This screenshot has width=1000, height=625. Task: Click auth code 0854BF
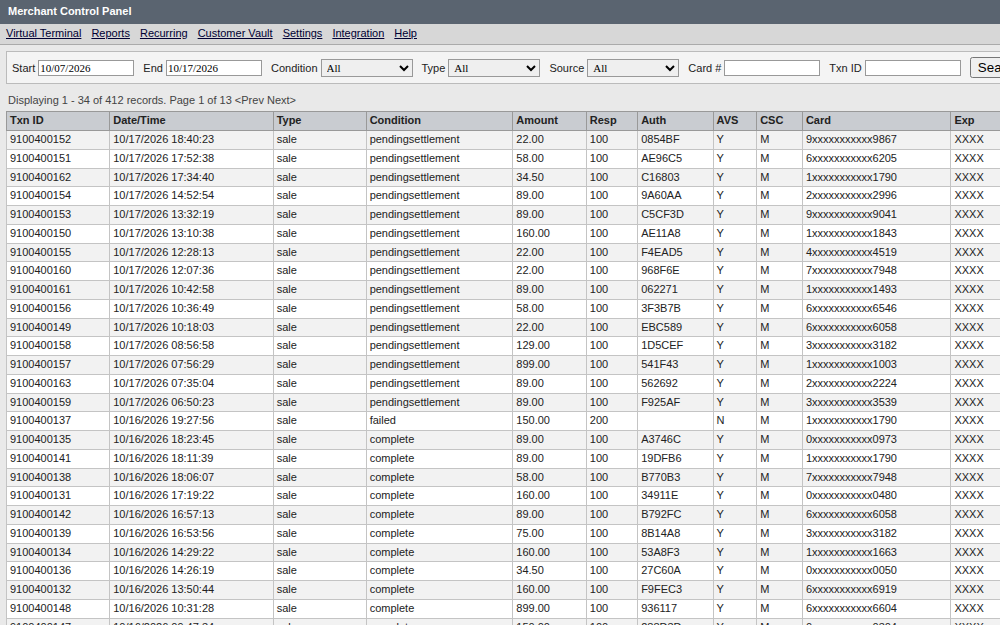[660, 139]
